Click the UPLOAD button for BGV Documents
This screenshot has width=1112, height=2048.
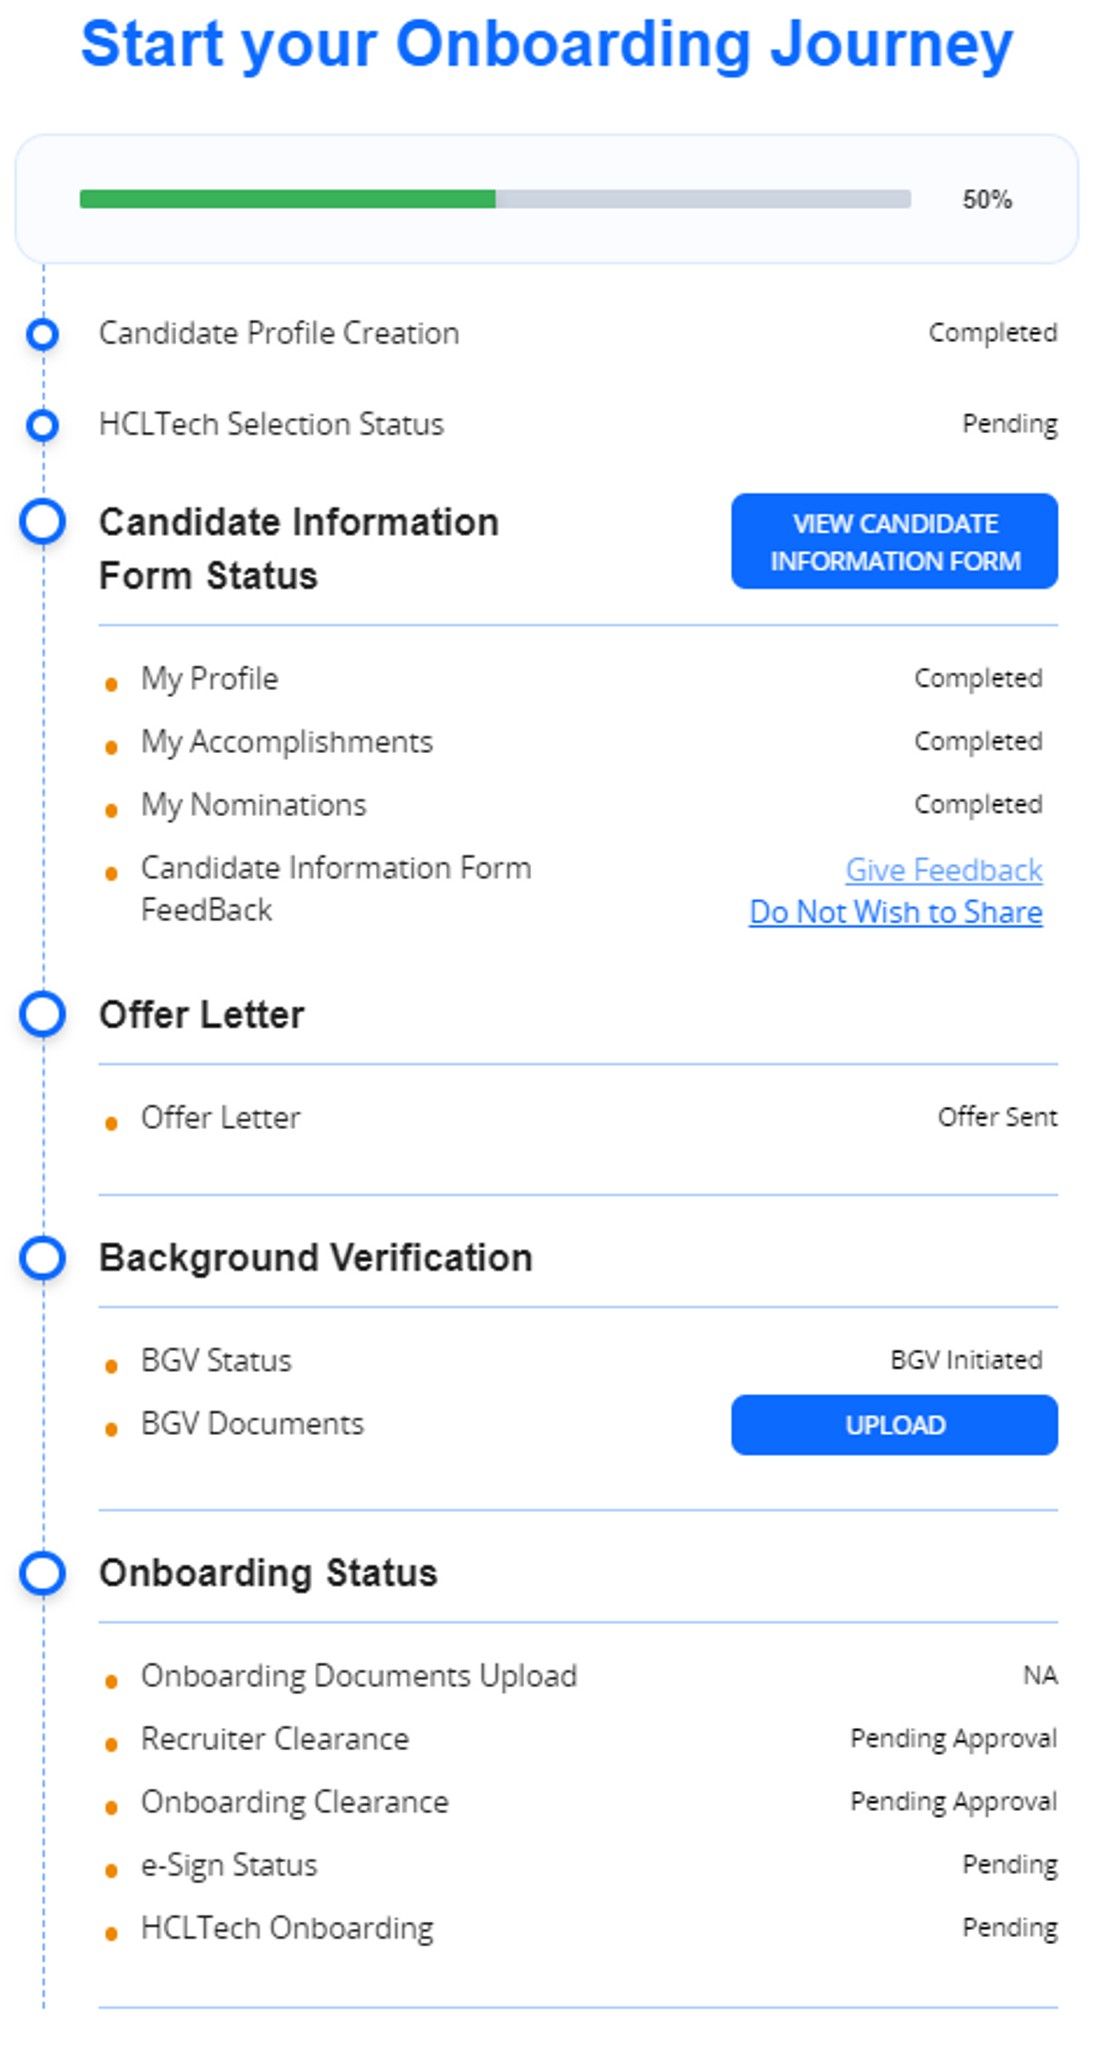pyautogui.click(x=895, y=1425)
